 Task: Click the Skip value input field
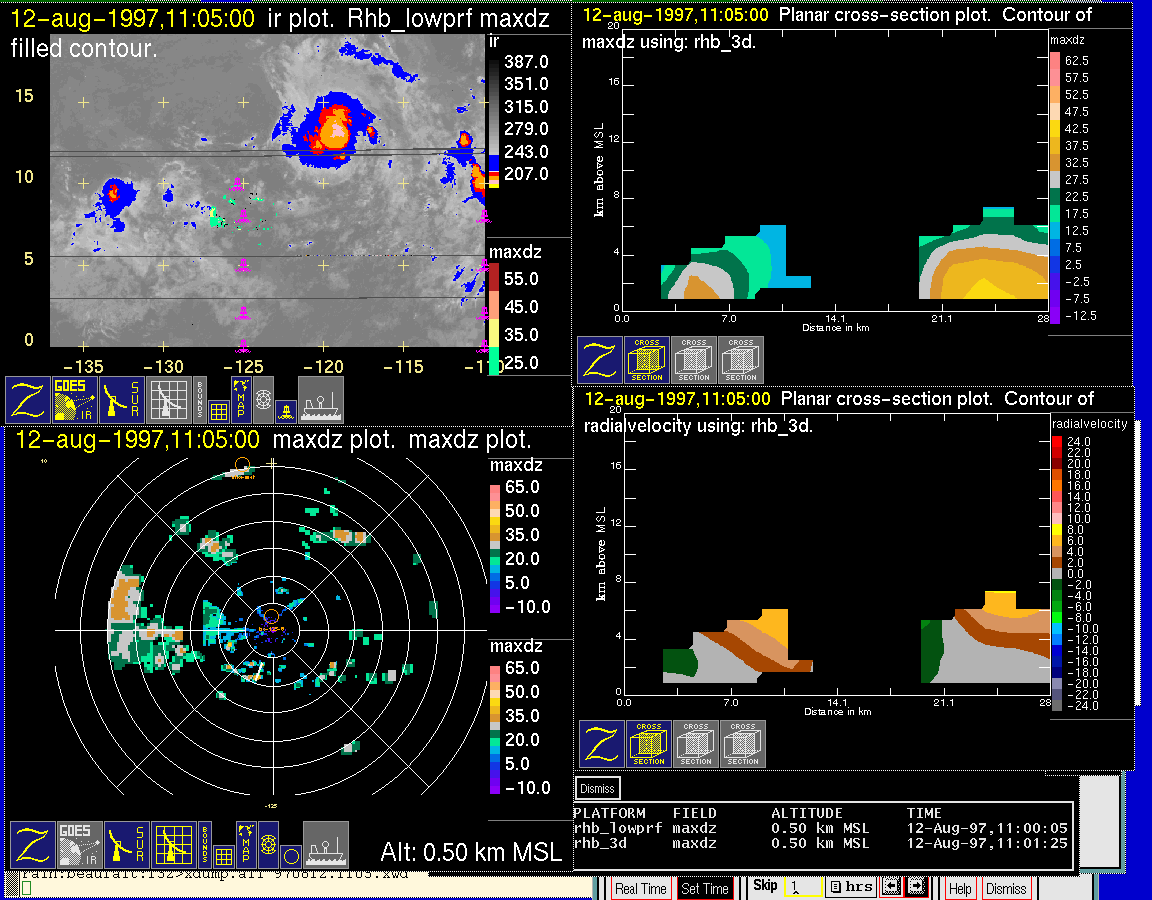803,887
